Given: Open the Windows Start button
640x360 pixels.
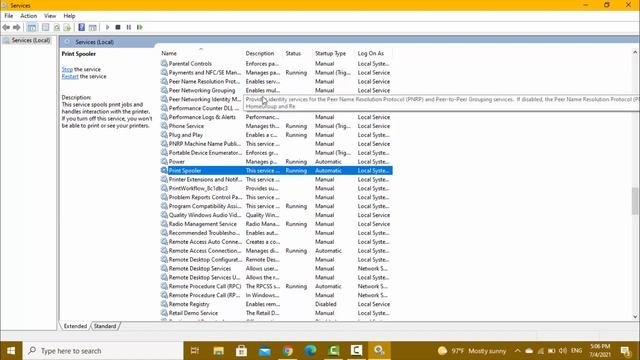Looking at the screenshot, I should click(x=11, y=351).
